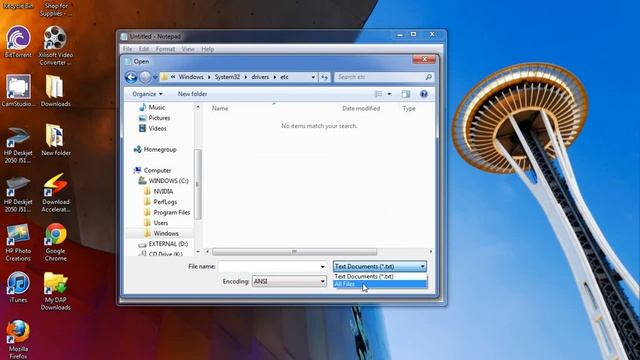Open the Recycle Bin
Screen dimensions: 640x360
tap(18, 6)
